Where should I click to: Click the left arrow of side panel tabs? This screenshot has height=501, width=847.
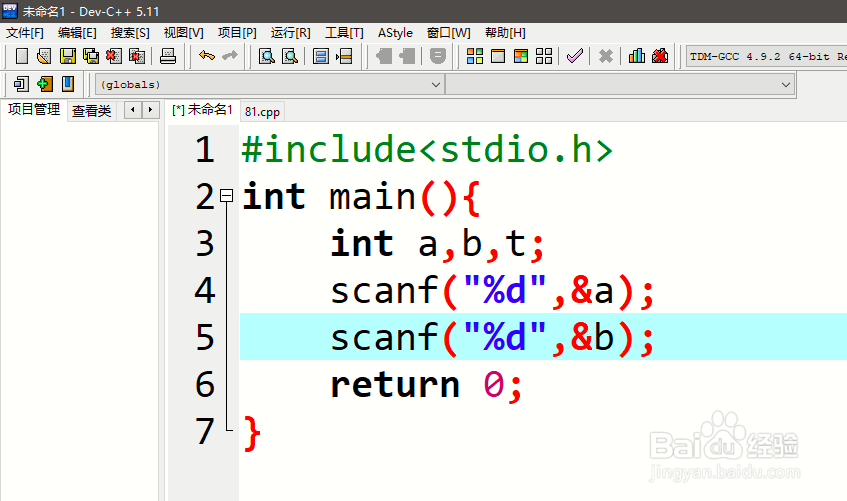[x=133, y=110]
